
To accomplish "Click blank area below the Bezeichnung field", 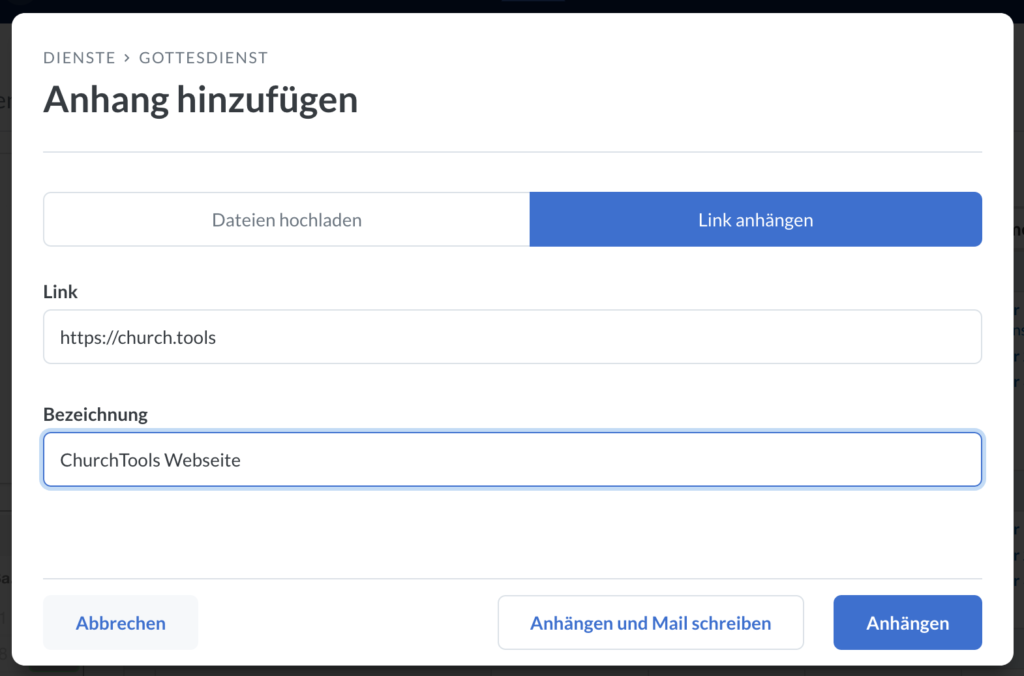I will tap(513, 532).
